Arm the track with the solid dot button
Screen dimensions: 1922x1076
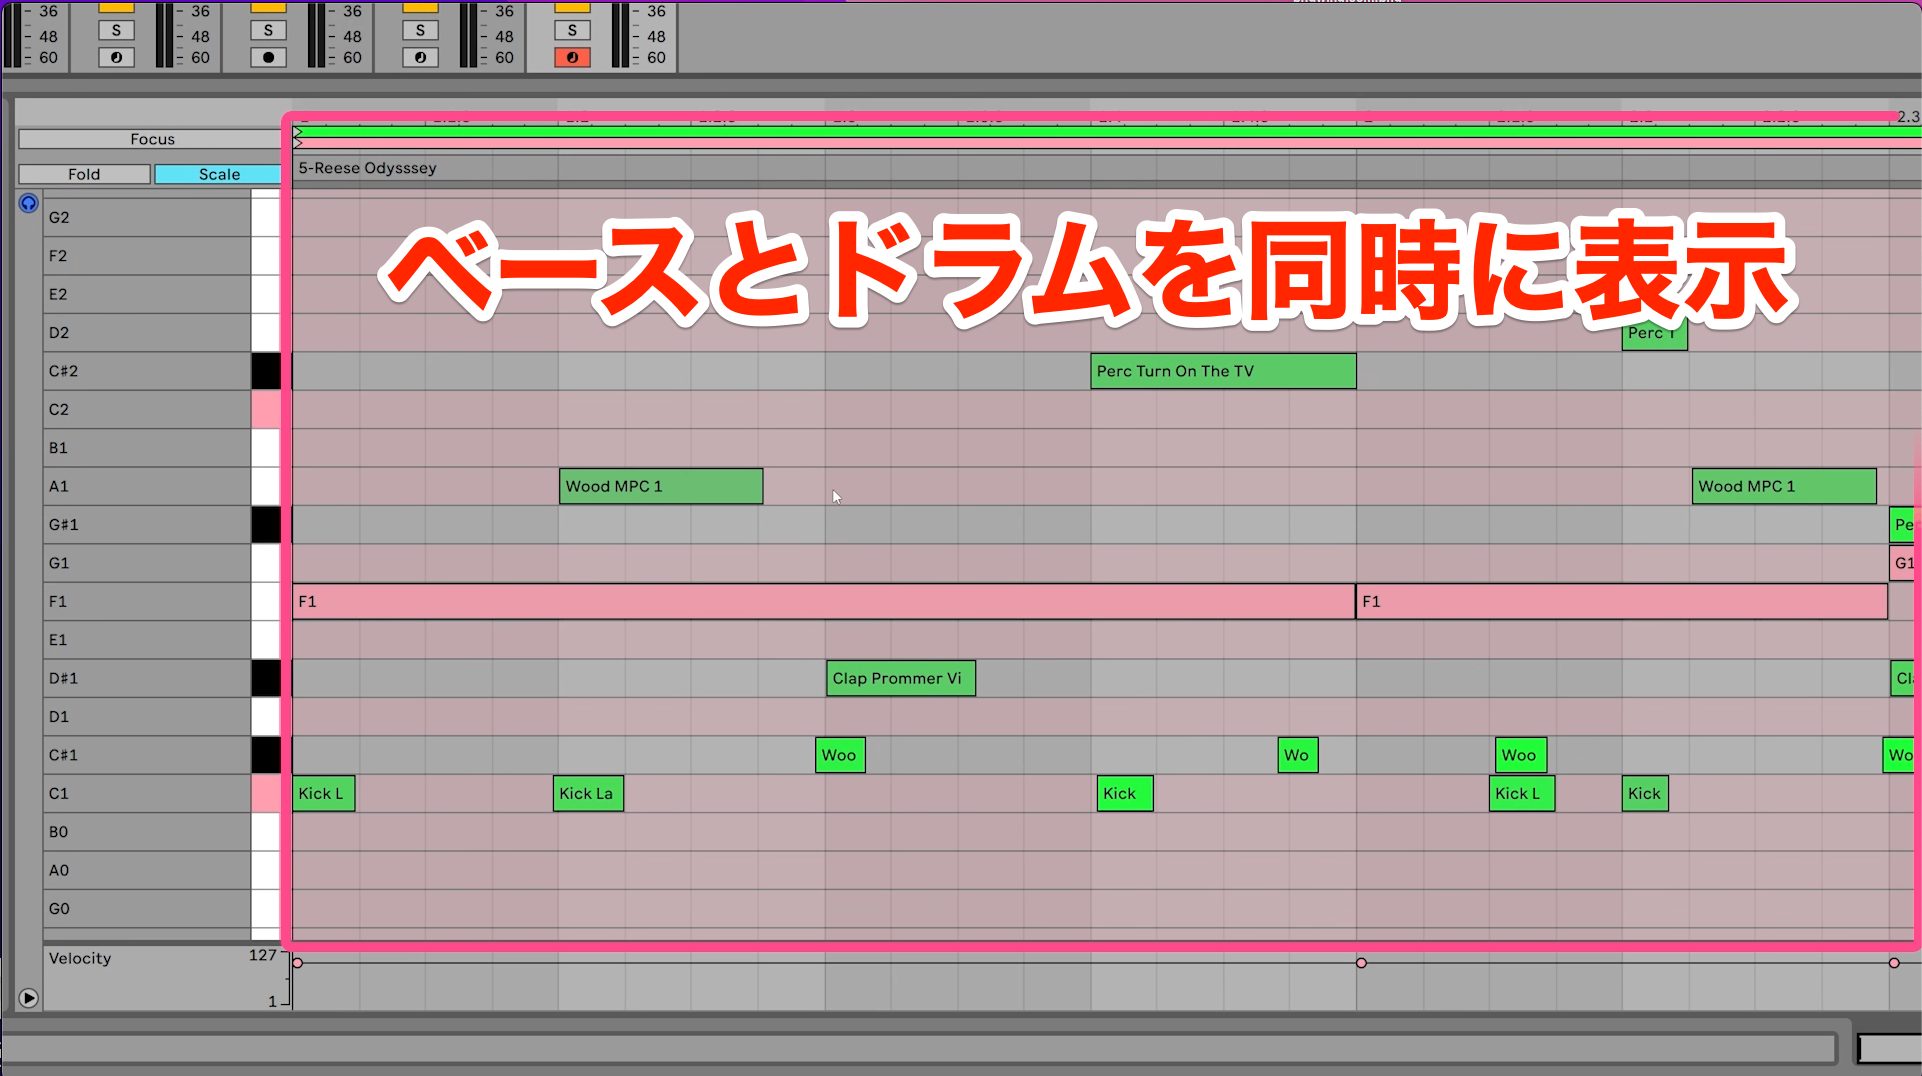tap(268, 58)
